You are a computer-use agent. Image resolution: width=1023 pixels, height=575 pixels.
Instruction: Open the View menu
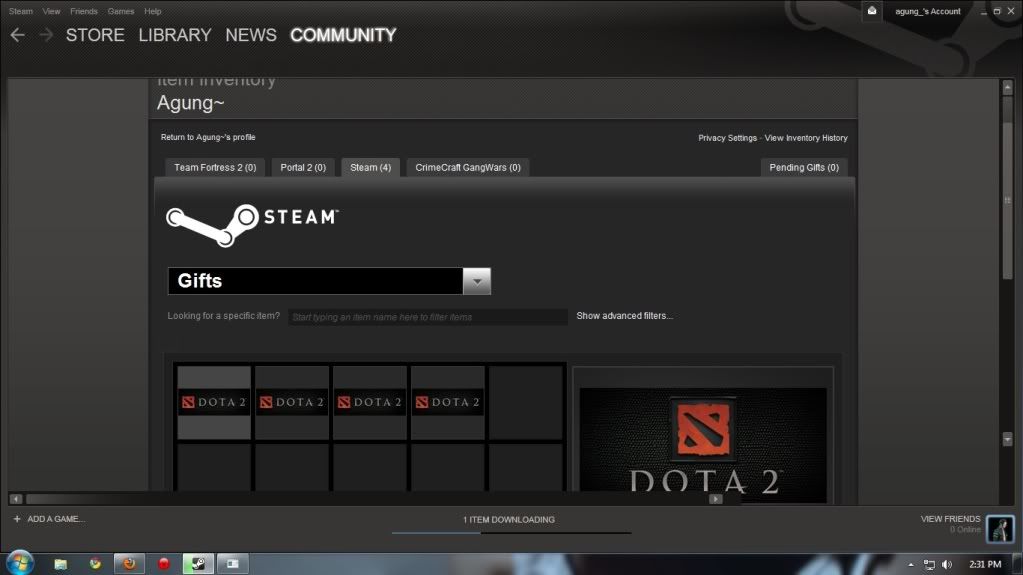tap(51, 11)
